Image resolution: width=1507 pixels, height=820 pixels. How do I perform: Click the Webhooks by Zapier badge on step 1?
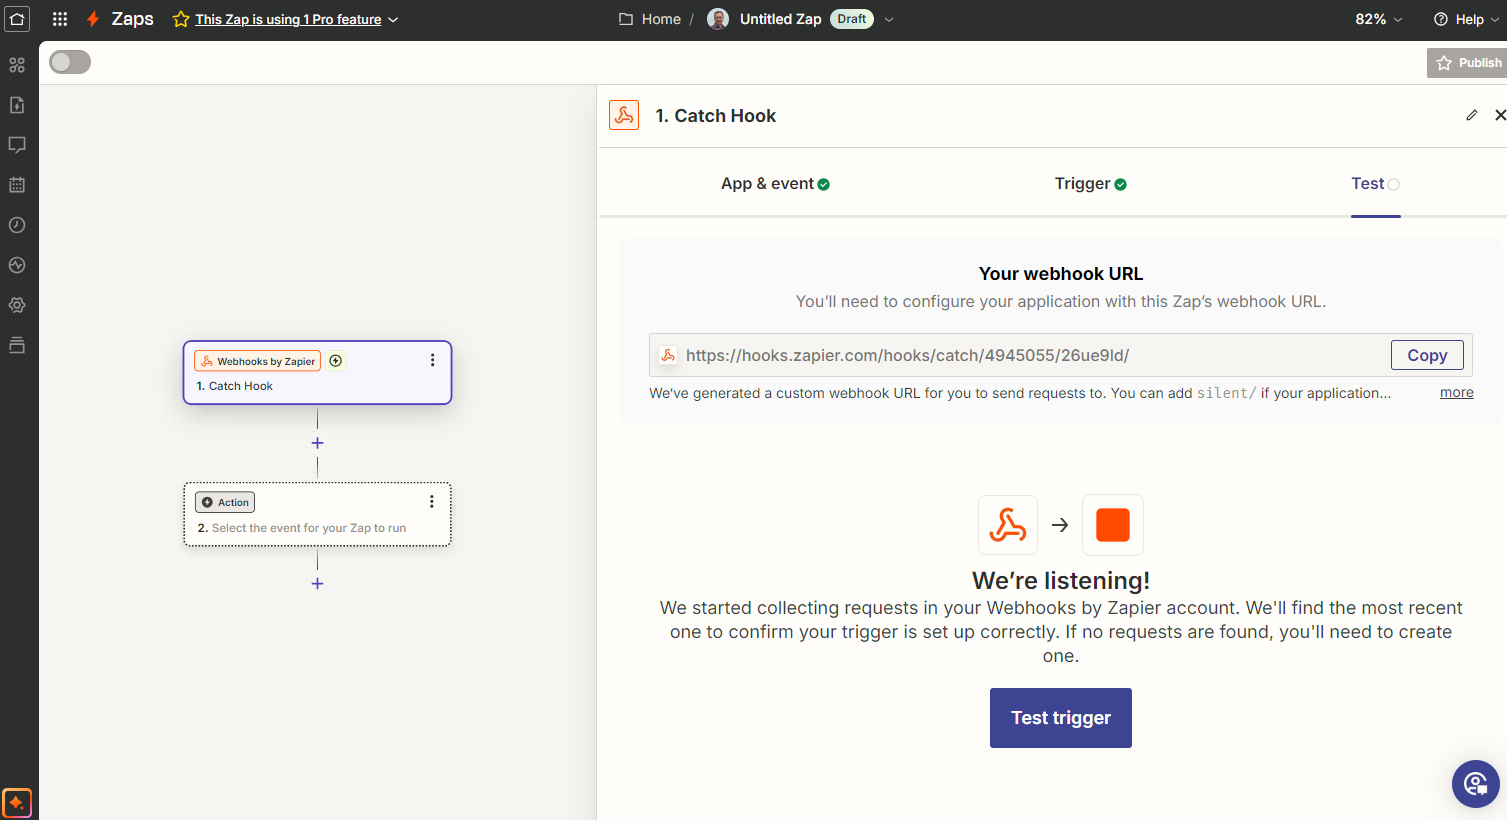coord(258,361)
